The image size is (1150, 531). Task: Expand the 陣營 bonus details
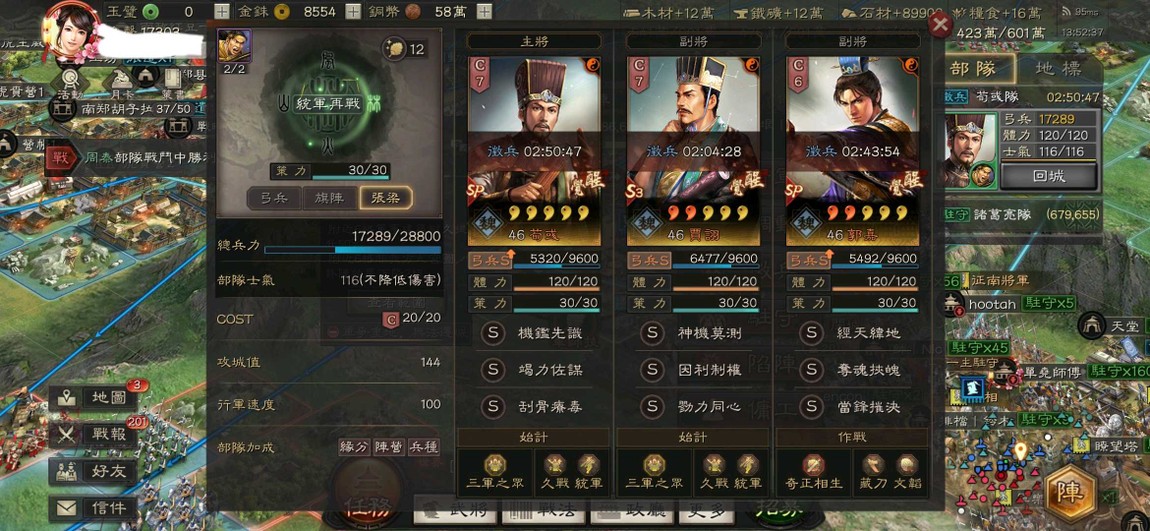(x=388, y=447)
